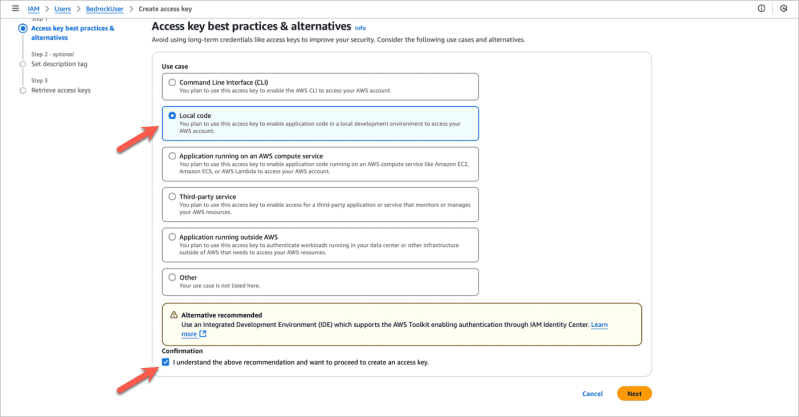Click the clock icon in top right

click(x=784, y=9)
